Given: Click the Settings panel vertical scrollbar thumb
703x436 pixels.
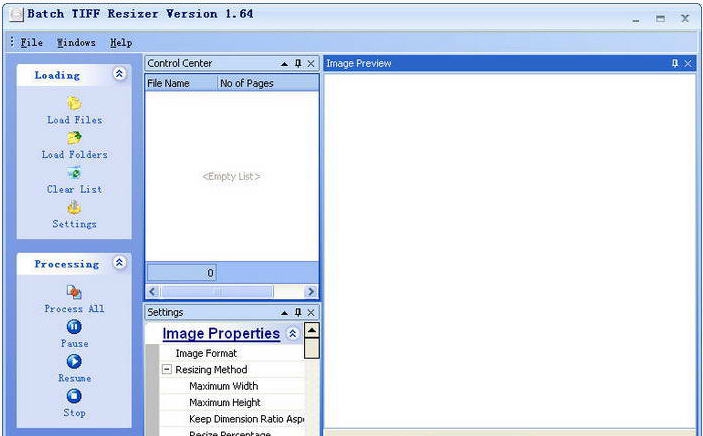Looking at the screenshot, I should [312, 349].
